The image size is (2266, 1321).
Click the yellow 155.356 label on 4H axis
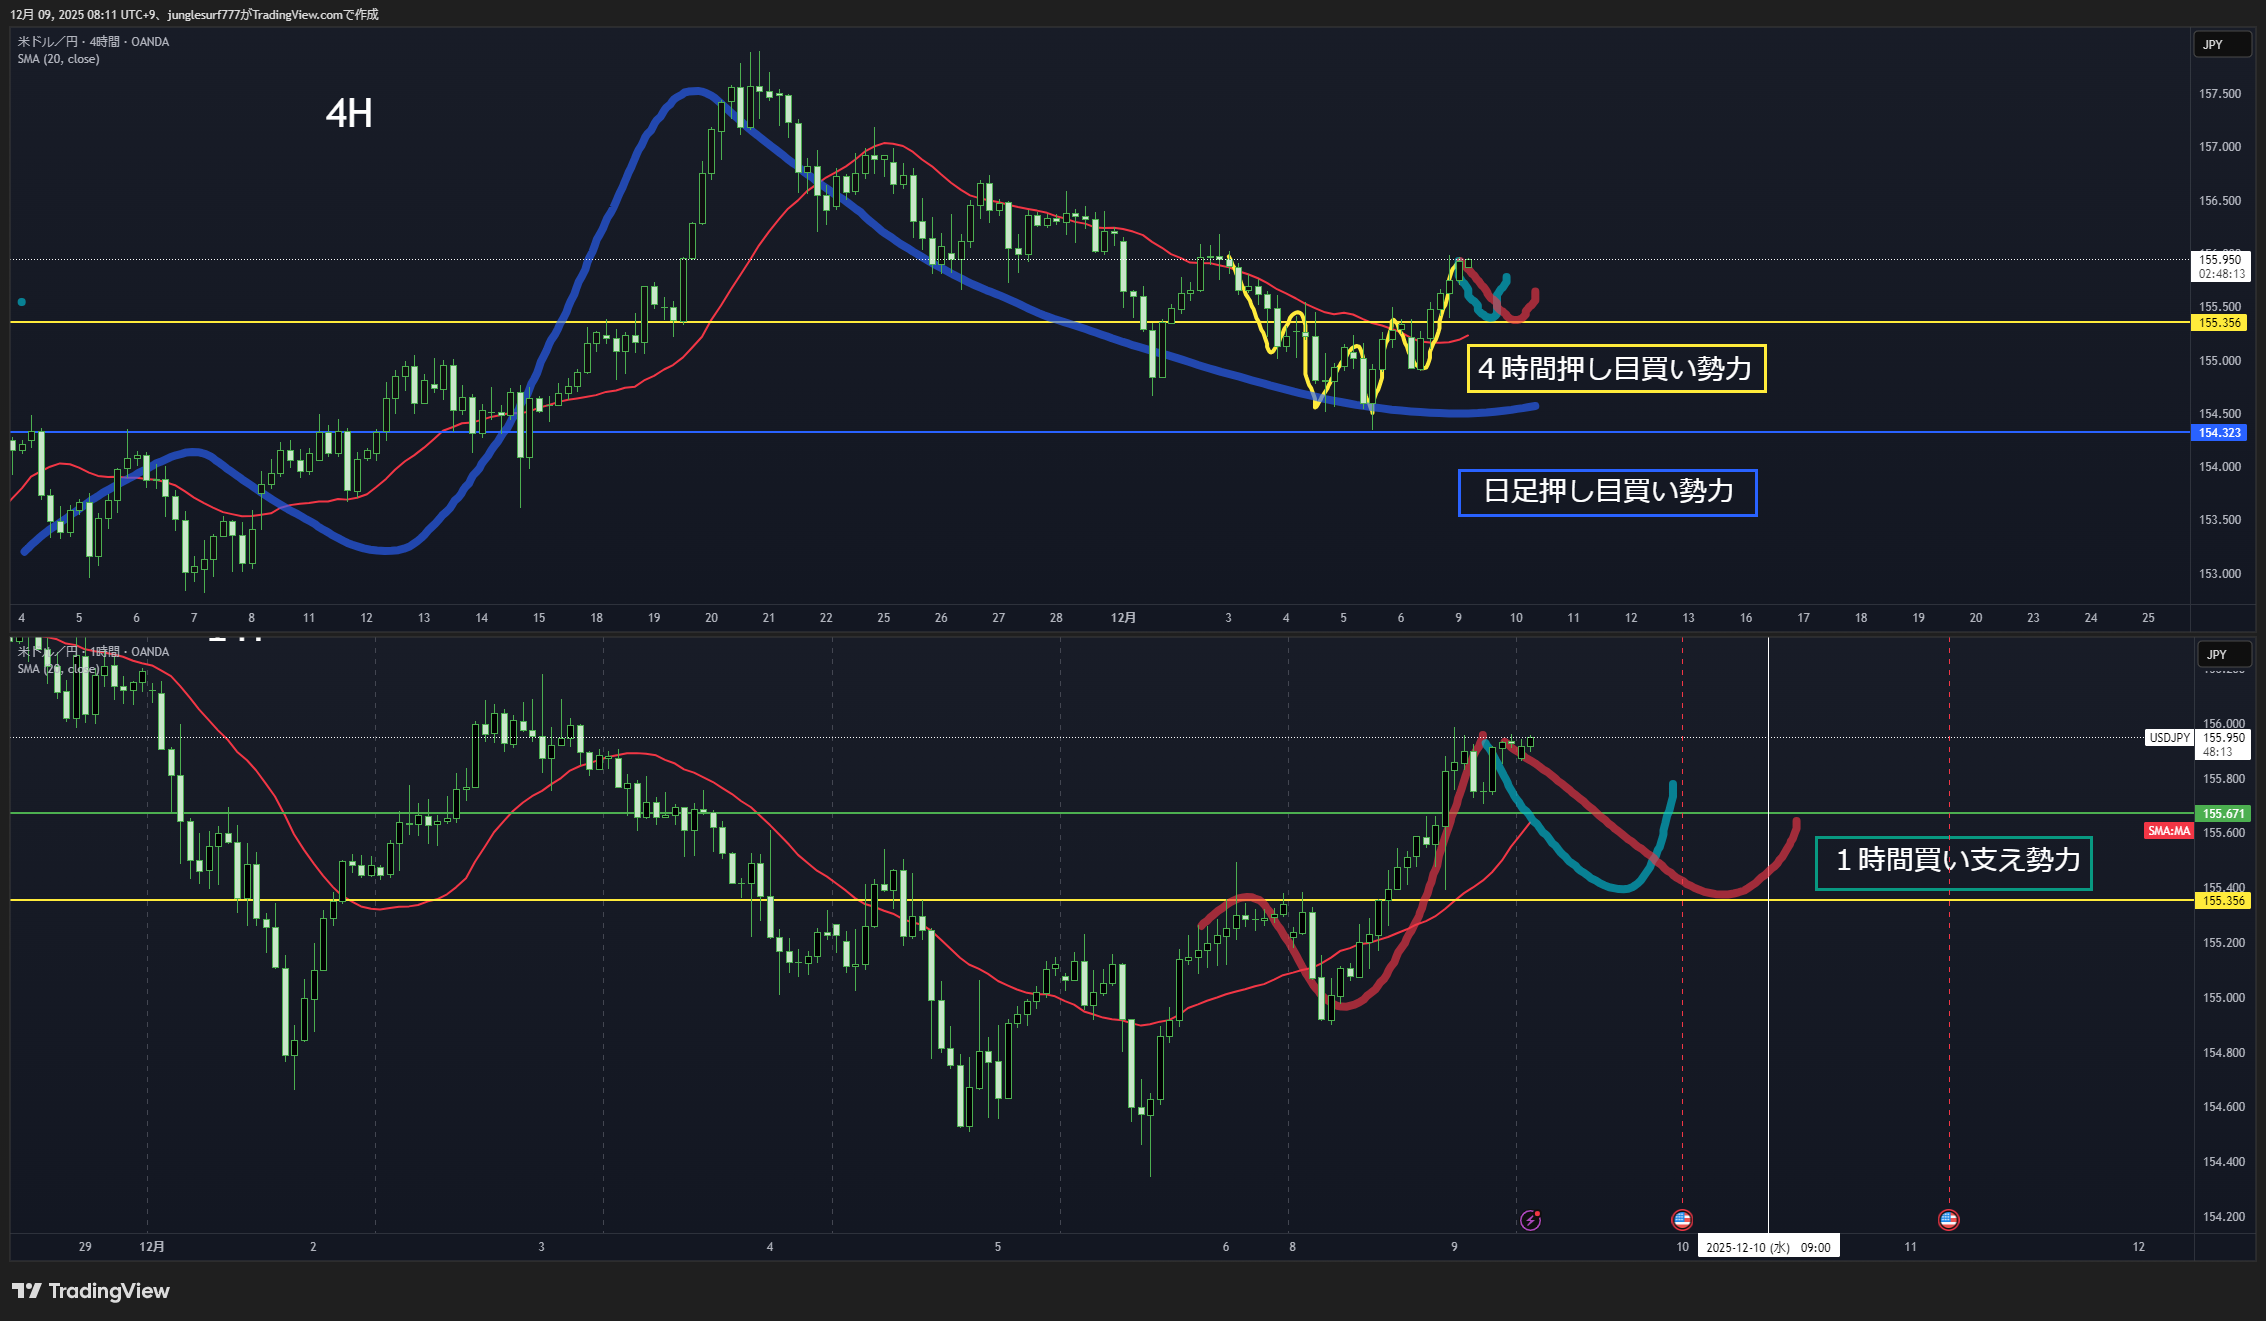tap(2219, 323)
